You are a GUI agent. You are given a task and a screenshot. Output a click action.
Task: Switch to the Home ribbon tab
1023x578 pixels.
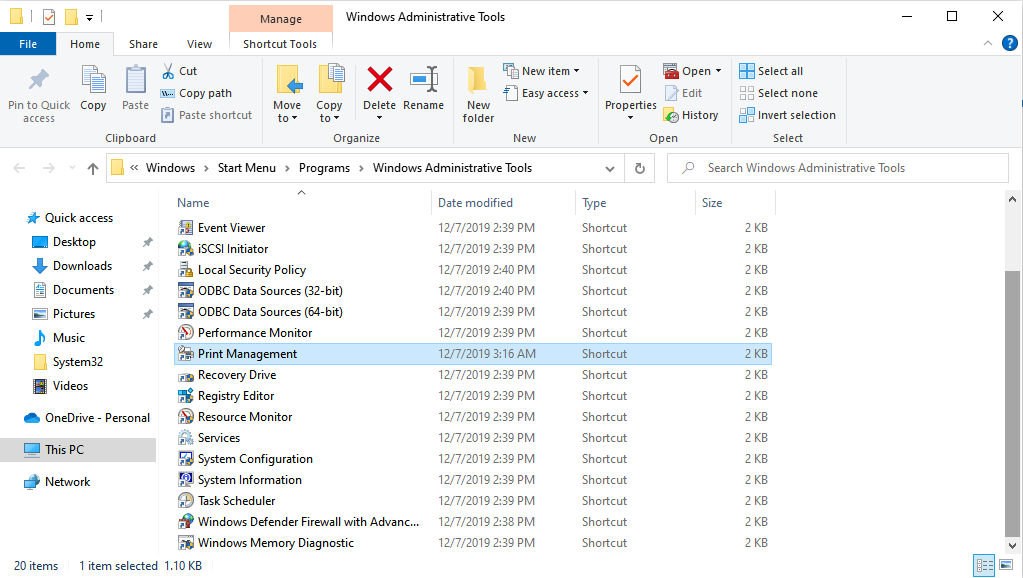pos(85,44)
